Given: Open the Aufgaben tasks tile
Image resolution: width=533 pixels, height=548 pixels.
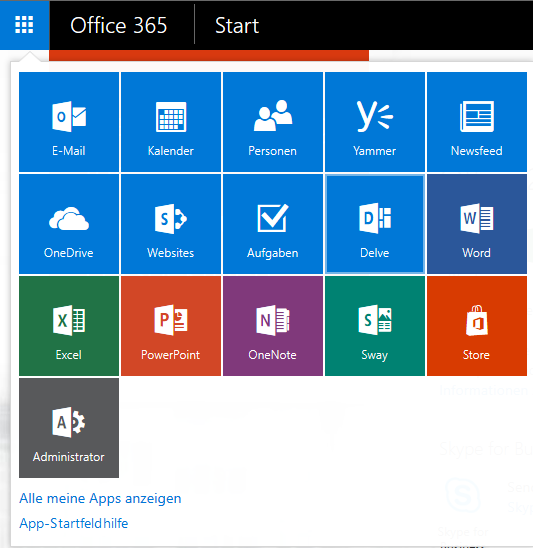Looking at the screenshot, I should pyautogui.click(x=273, y=224).
